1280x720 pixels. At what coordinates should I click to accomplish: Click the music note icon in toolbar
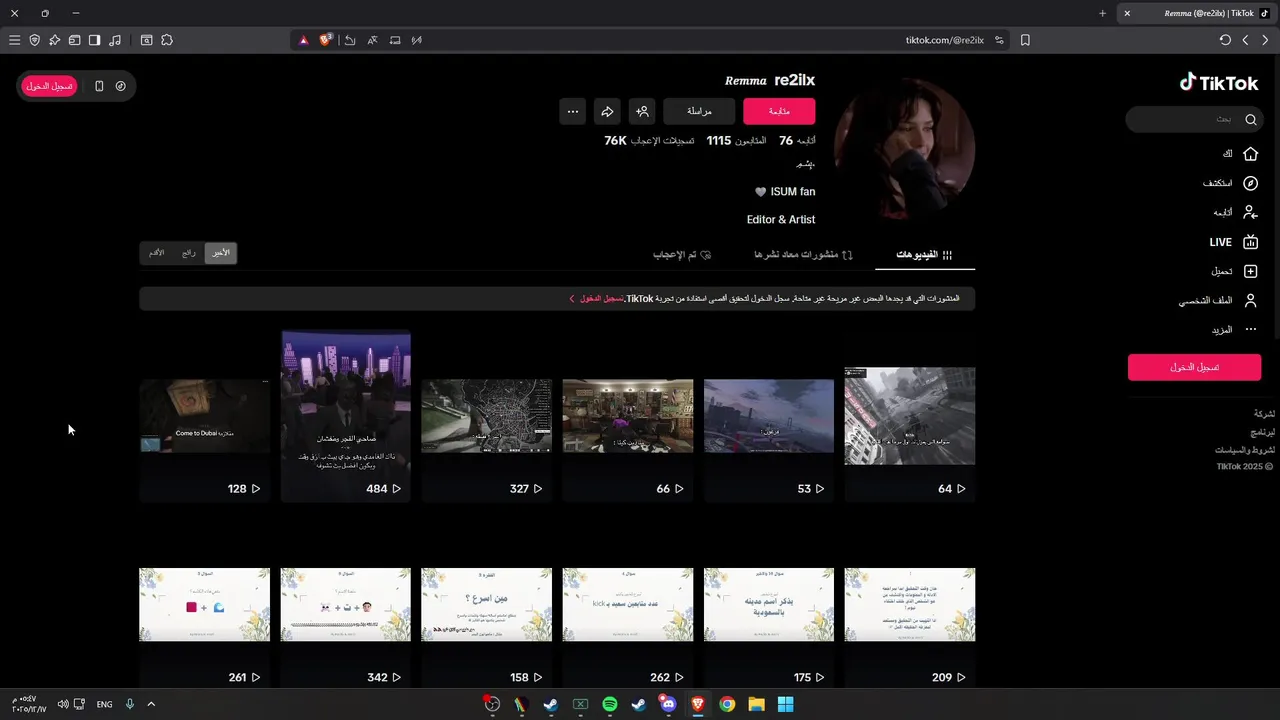(x=115, y=40)
